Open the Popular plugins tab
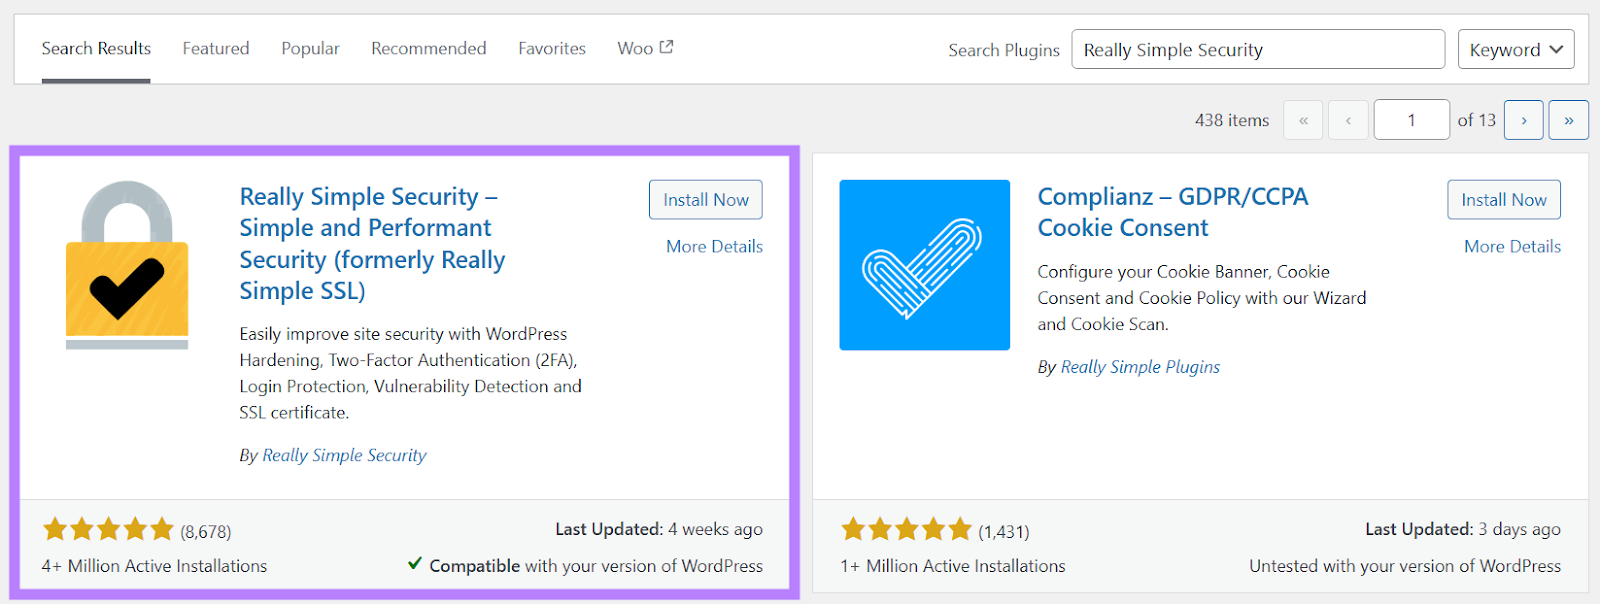The height and width of the screenshot is (604, 1600). (x=310, y=48)
